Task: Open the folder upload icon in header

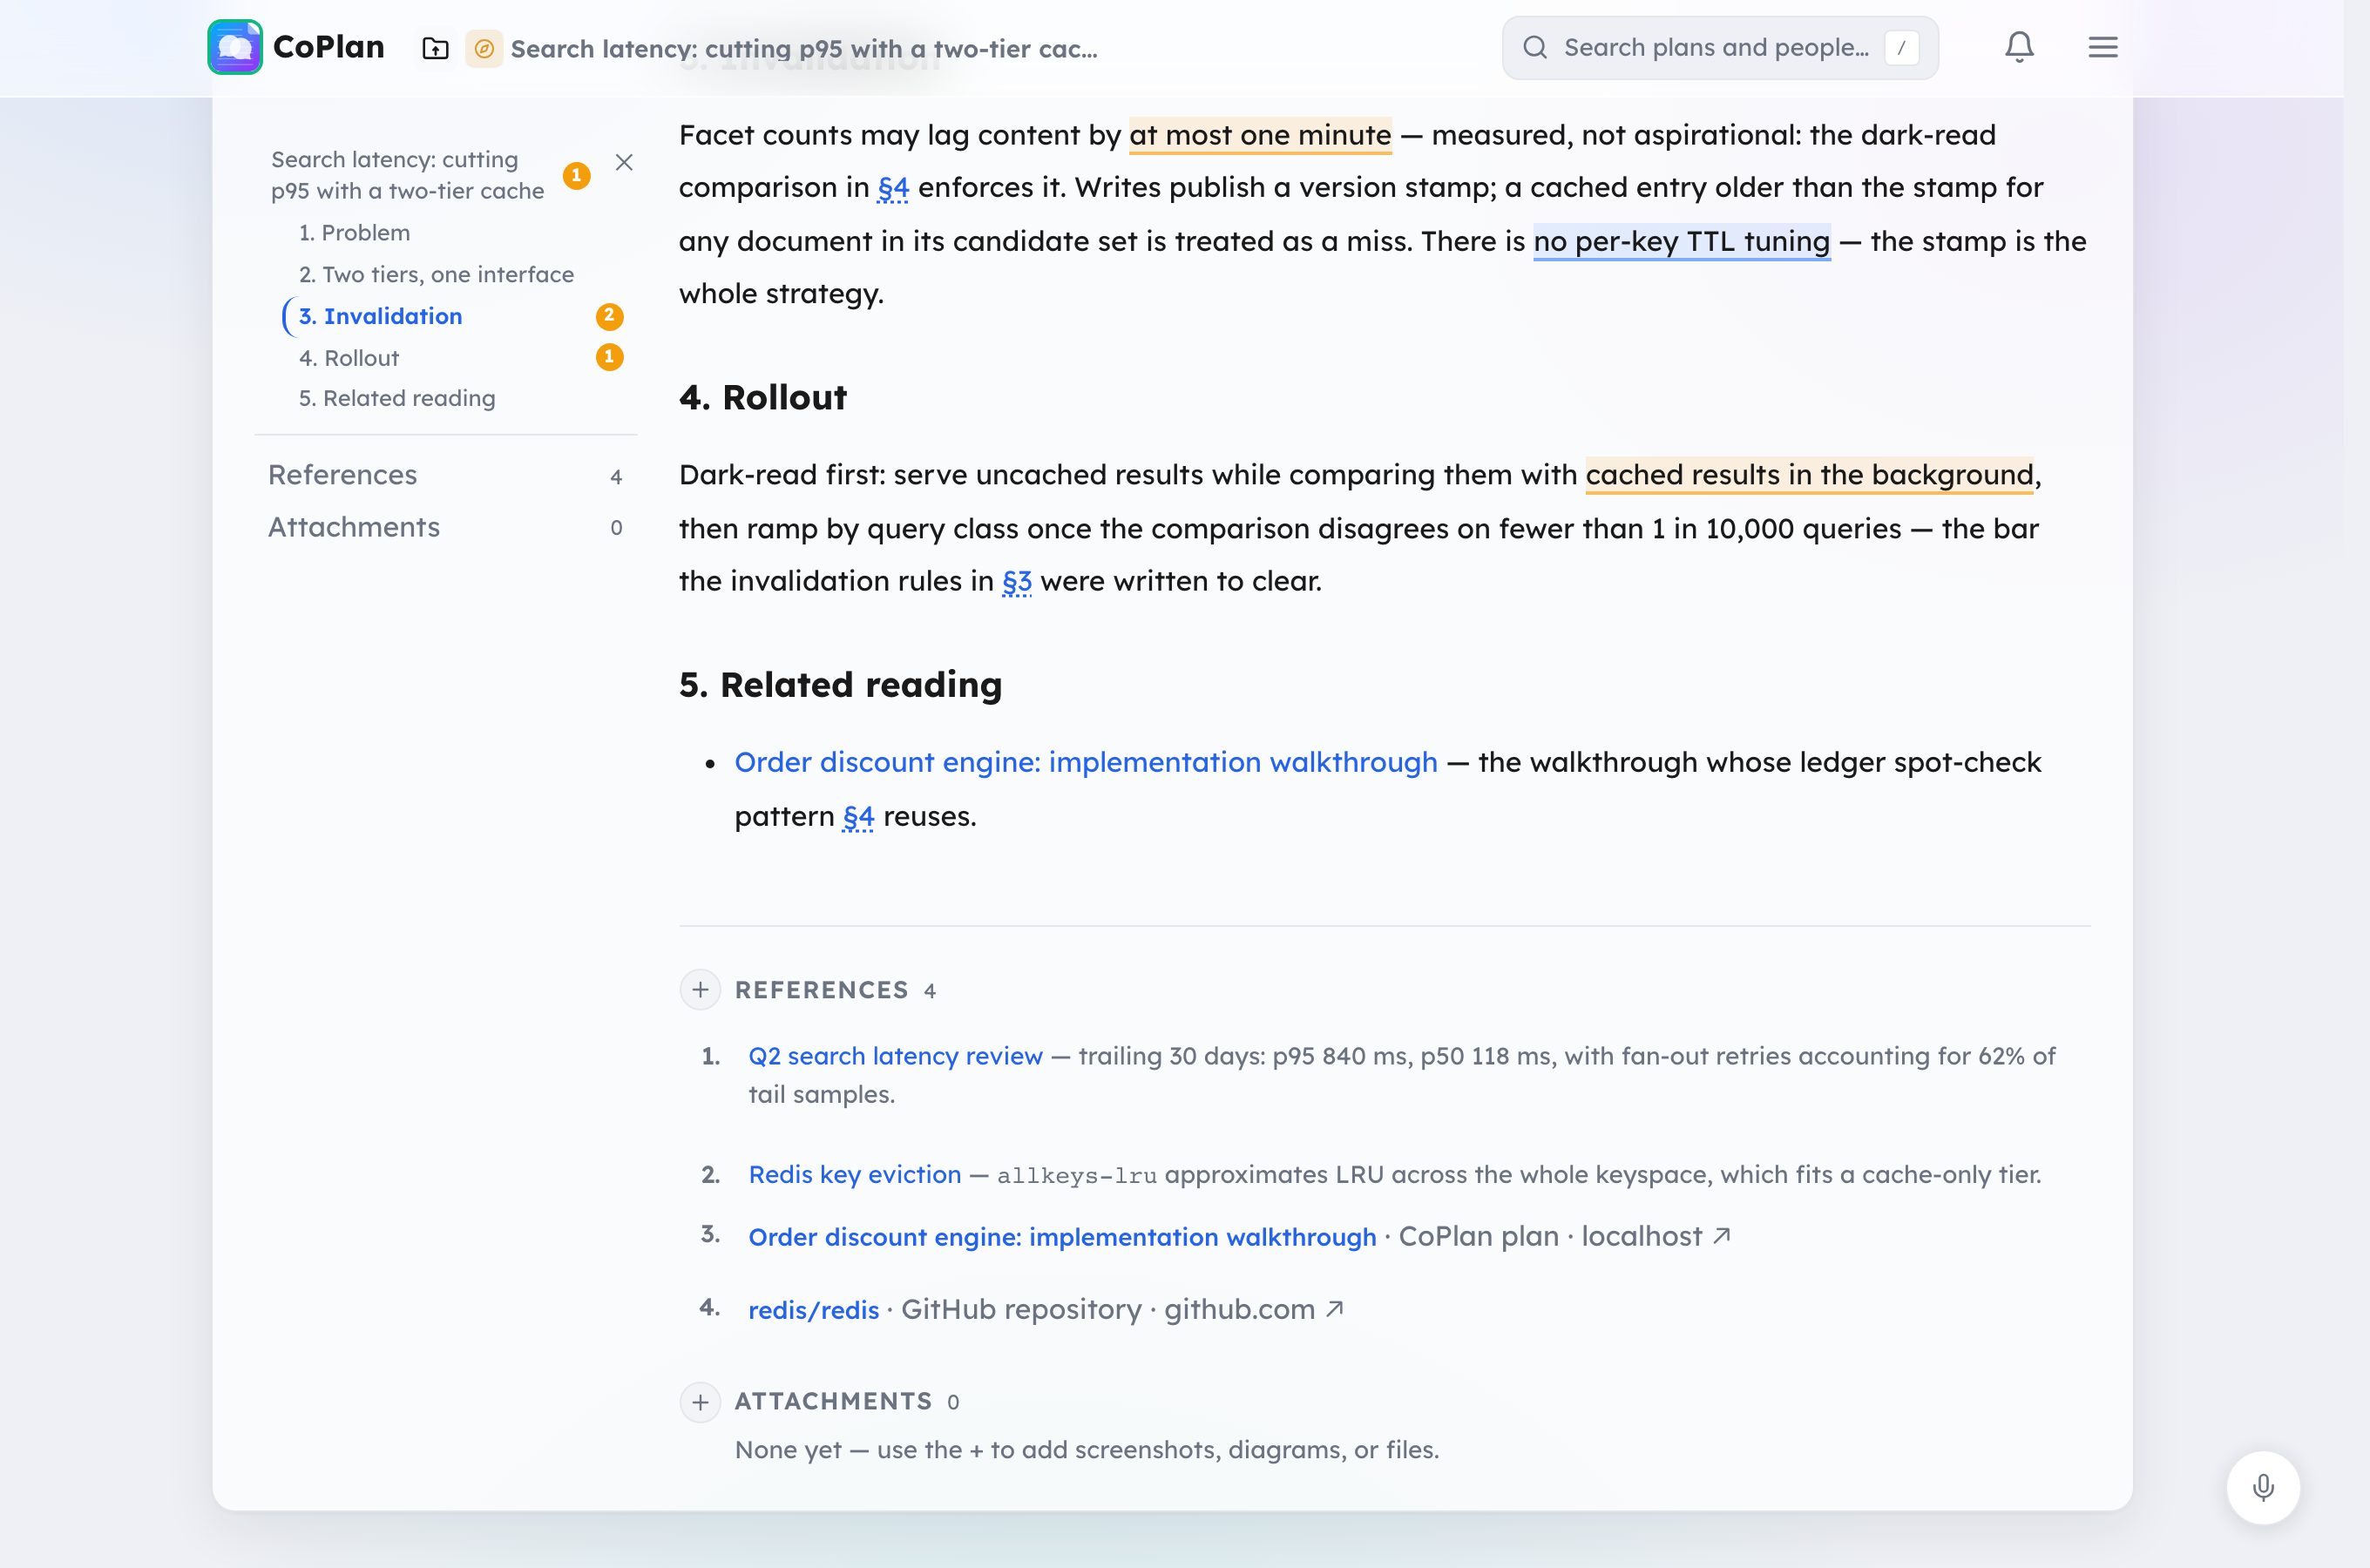Action: [435, 48]
